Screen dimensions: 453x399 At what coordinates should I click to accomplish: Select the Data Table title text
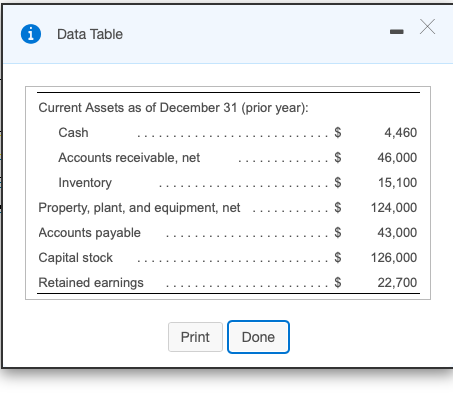90,34
